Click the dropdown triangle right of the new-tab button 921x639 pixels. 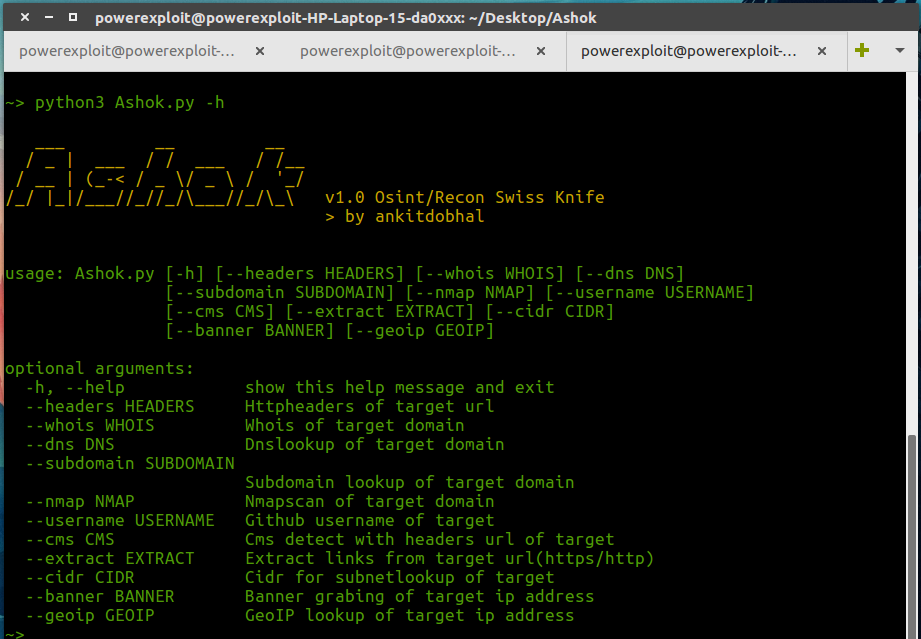(x=898, y=50)
